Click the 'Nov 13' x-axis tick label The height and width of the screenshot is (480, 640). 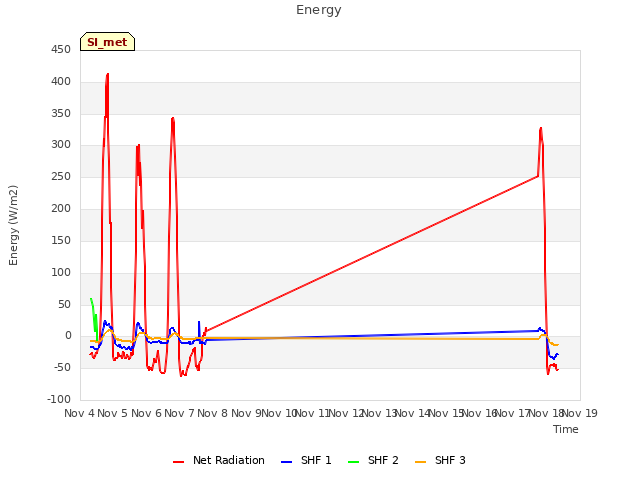[380, 413]
